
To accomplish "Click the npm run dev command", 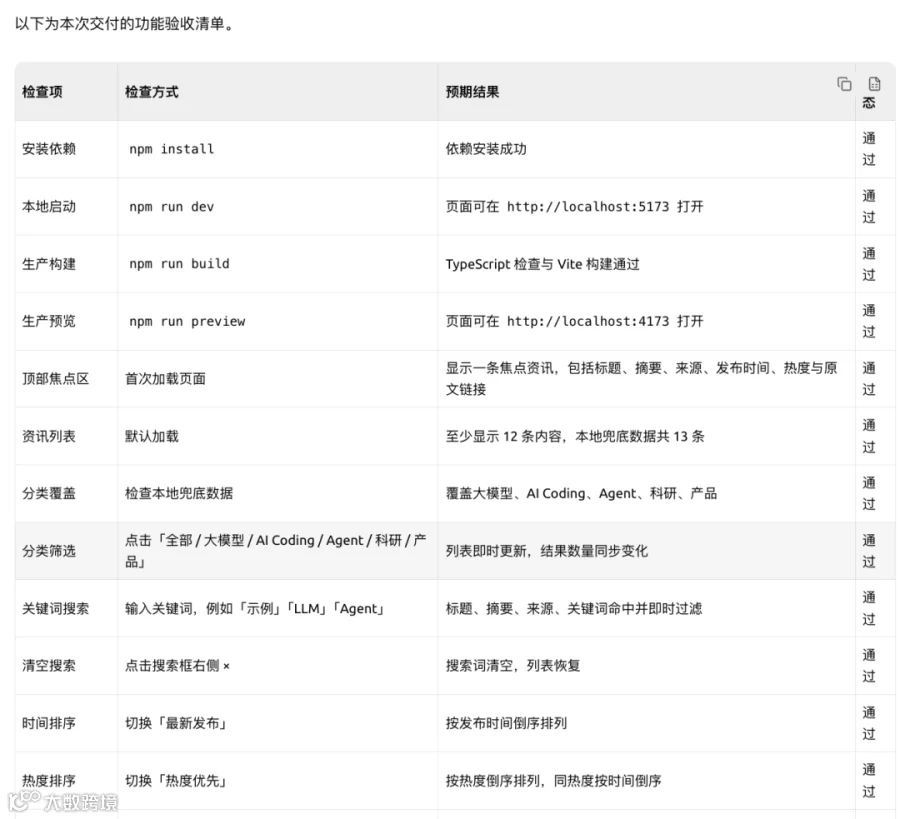I will pyautogui.click(x=172, y=207).
